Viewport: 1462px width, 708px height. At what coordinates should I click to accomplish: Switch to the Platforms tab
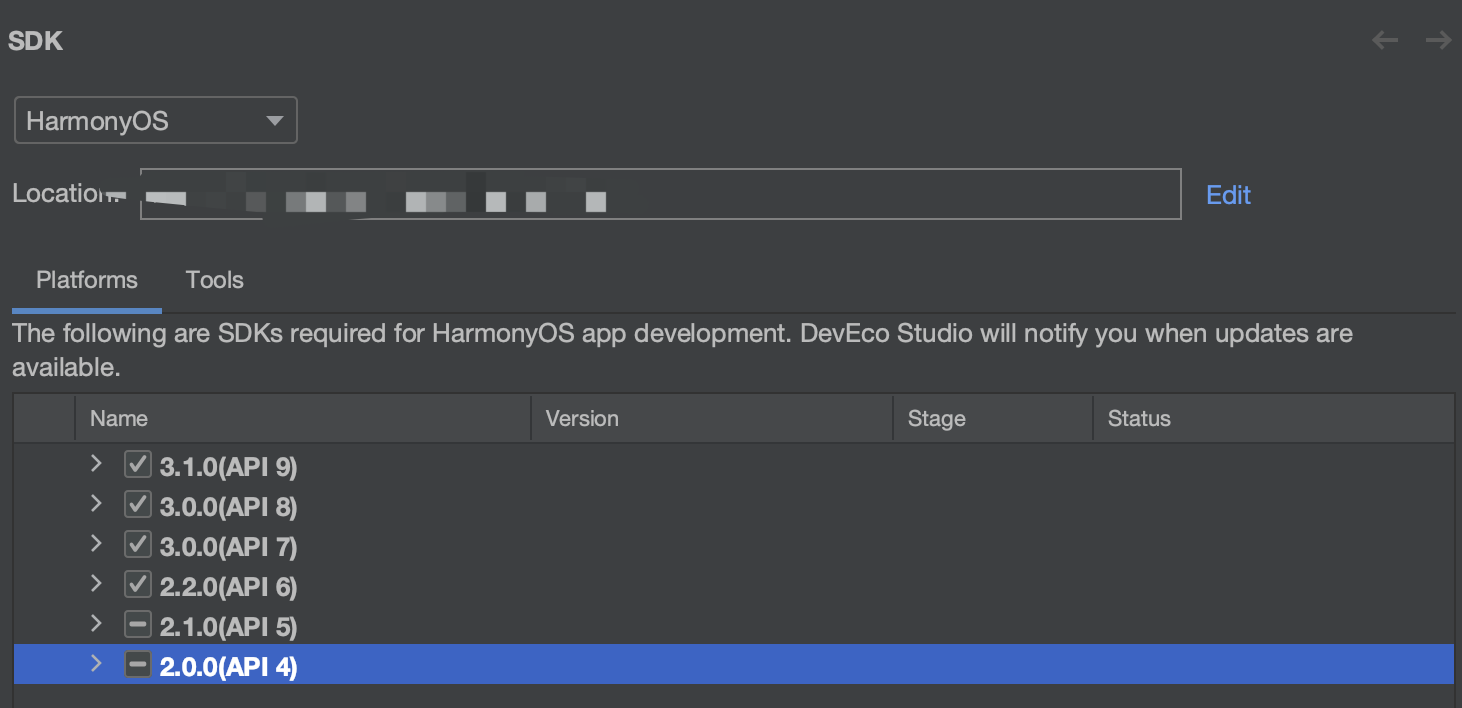[87, 280]
